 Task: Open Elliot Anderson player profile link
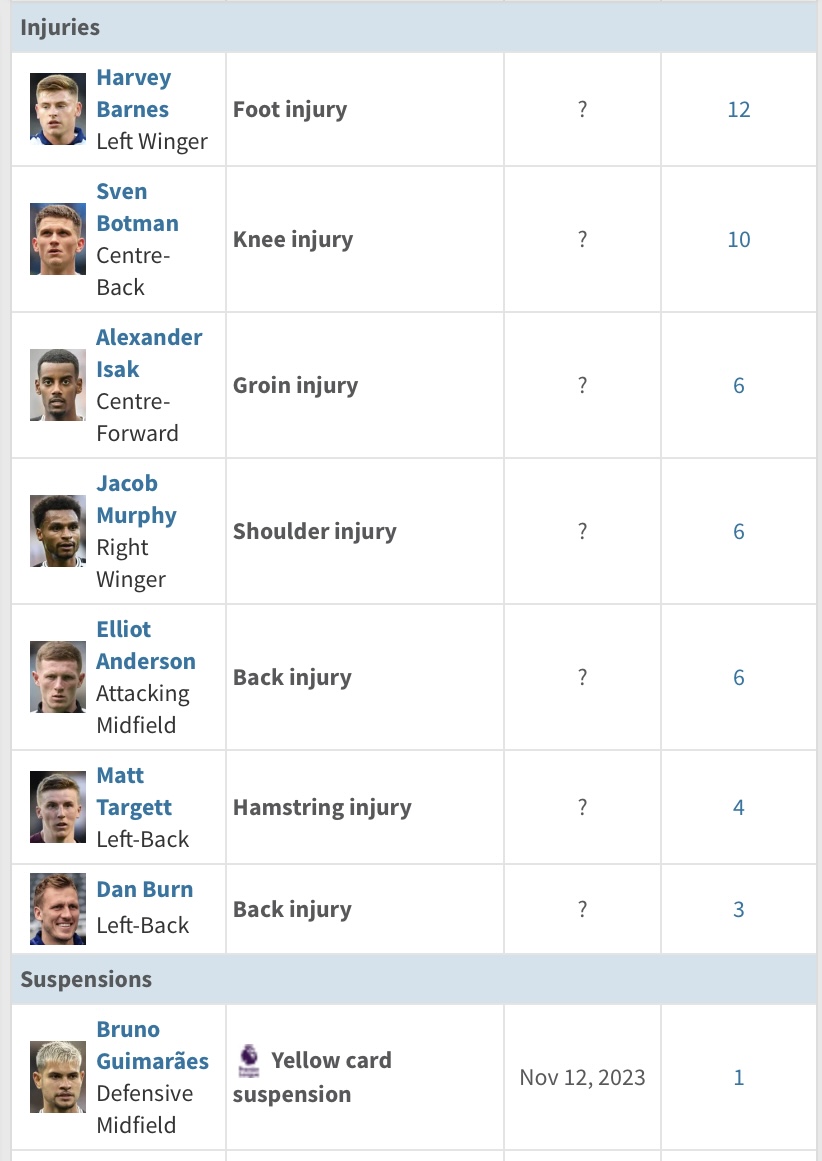[x=146, y=645]
